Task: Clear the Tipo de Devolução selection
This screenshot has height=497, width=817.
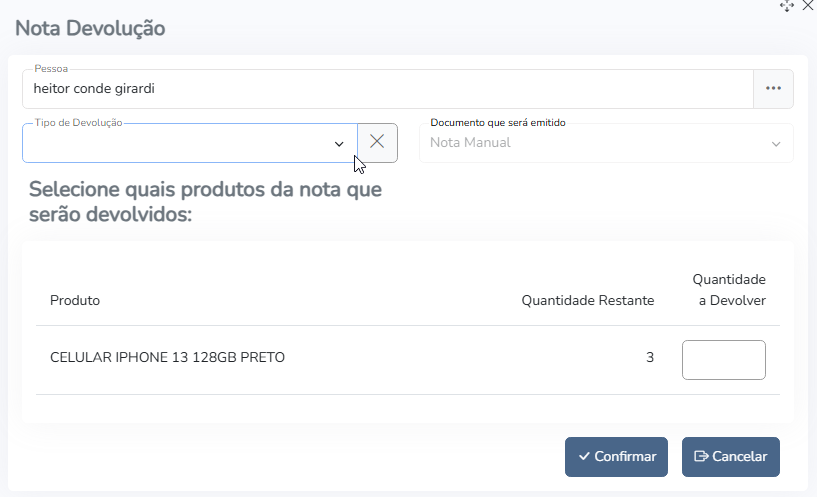Action: click(377, 142)
